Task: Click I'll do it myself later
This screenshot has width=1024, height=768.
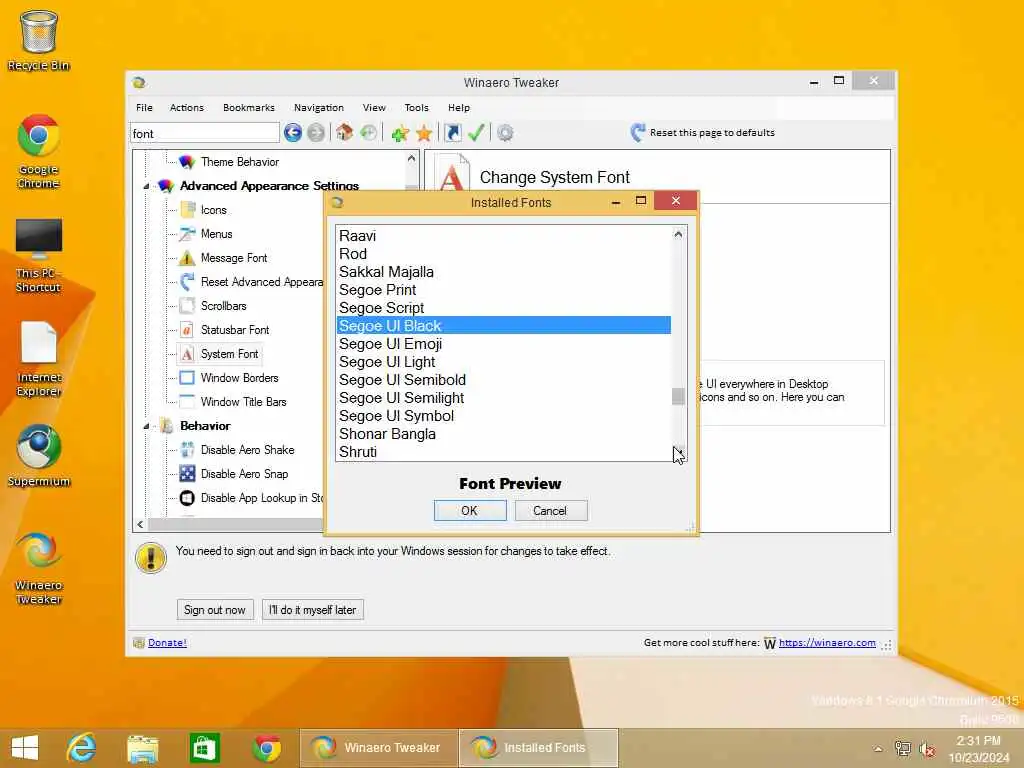Action: pyautogui.click(x=313, y=610)
